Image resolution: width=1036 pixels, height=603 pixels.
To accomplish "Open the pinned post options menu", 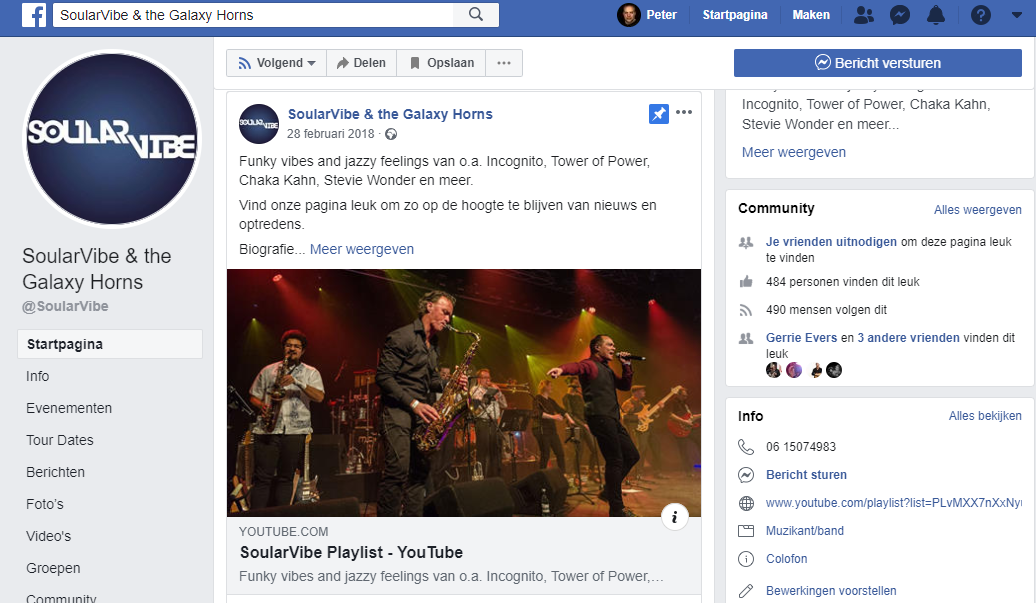I will tap(684, 112).
